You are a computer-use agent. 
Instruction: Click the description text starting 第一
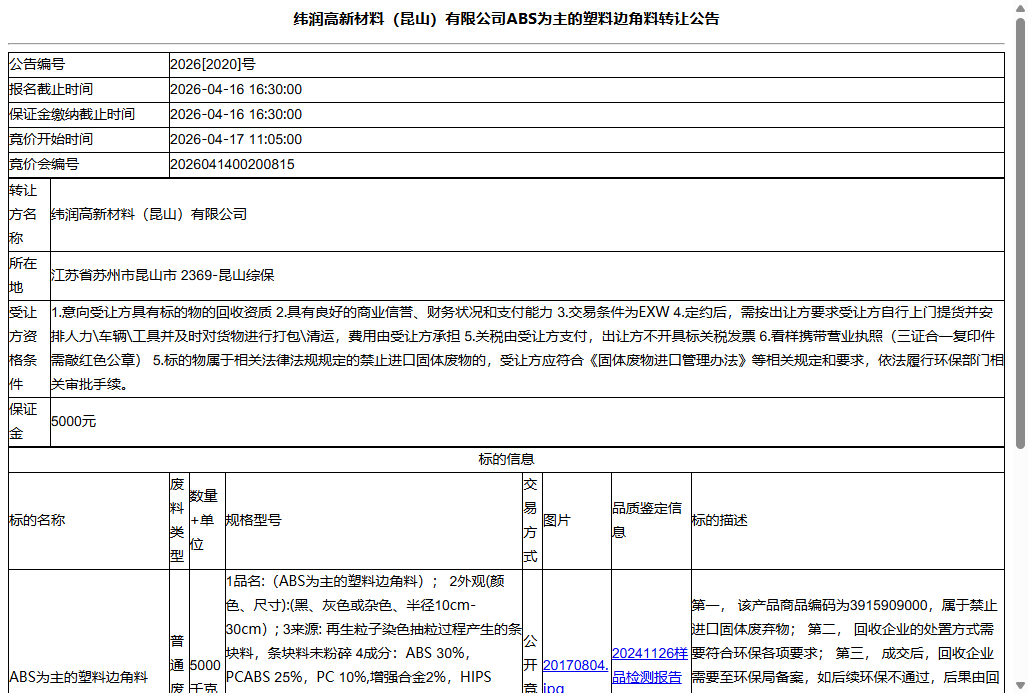(x=847, y=641)
